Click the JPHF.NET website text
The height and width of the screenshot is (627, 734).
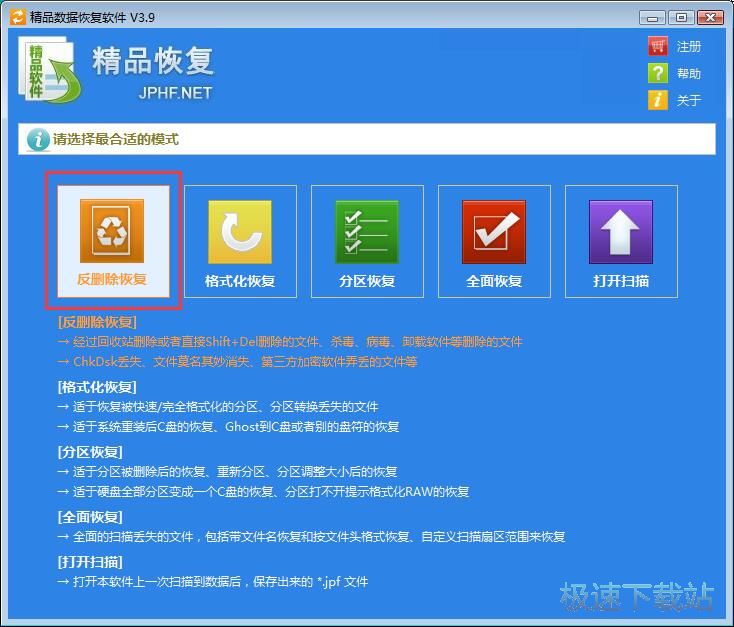175,93
